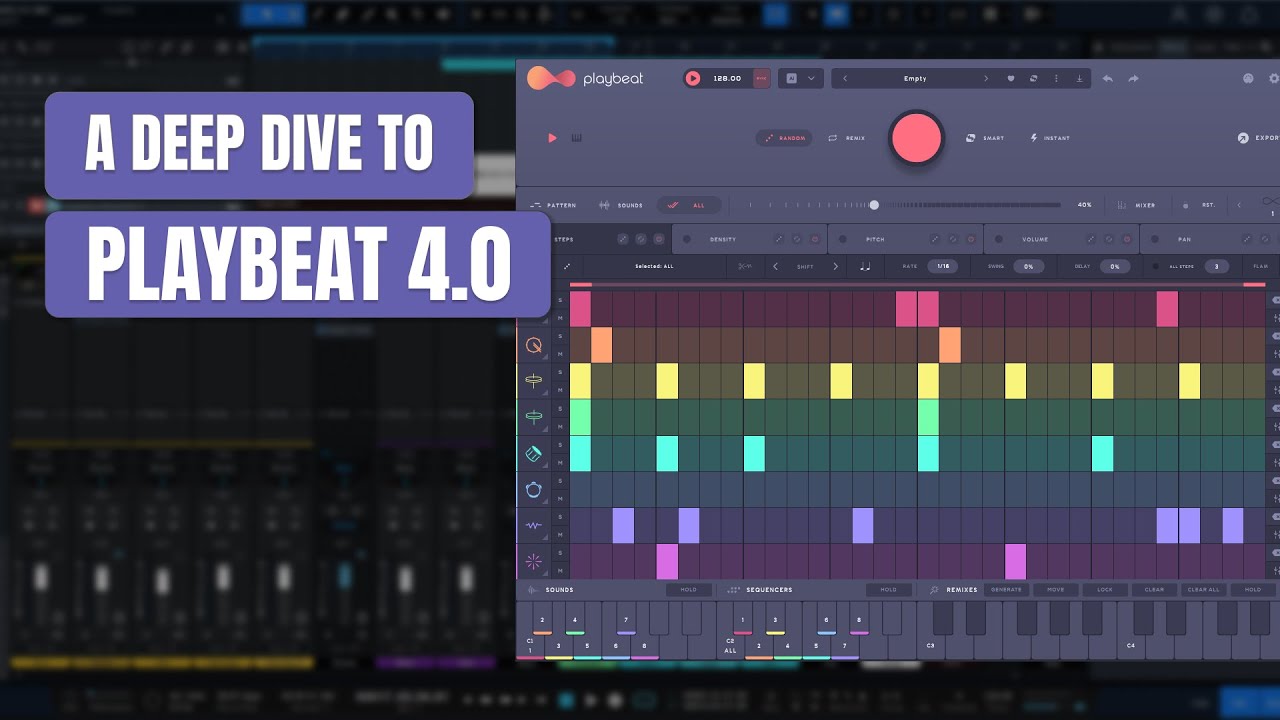The height and width of the screenshot is (720, 1280).
Task: Go to previous preset with the left chevron
Action: click(x=845, y=78)
